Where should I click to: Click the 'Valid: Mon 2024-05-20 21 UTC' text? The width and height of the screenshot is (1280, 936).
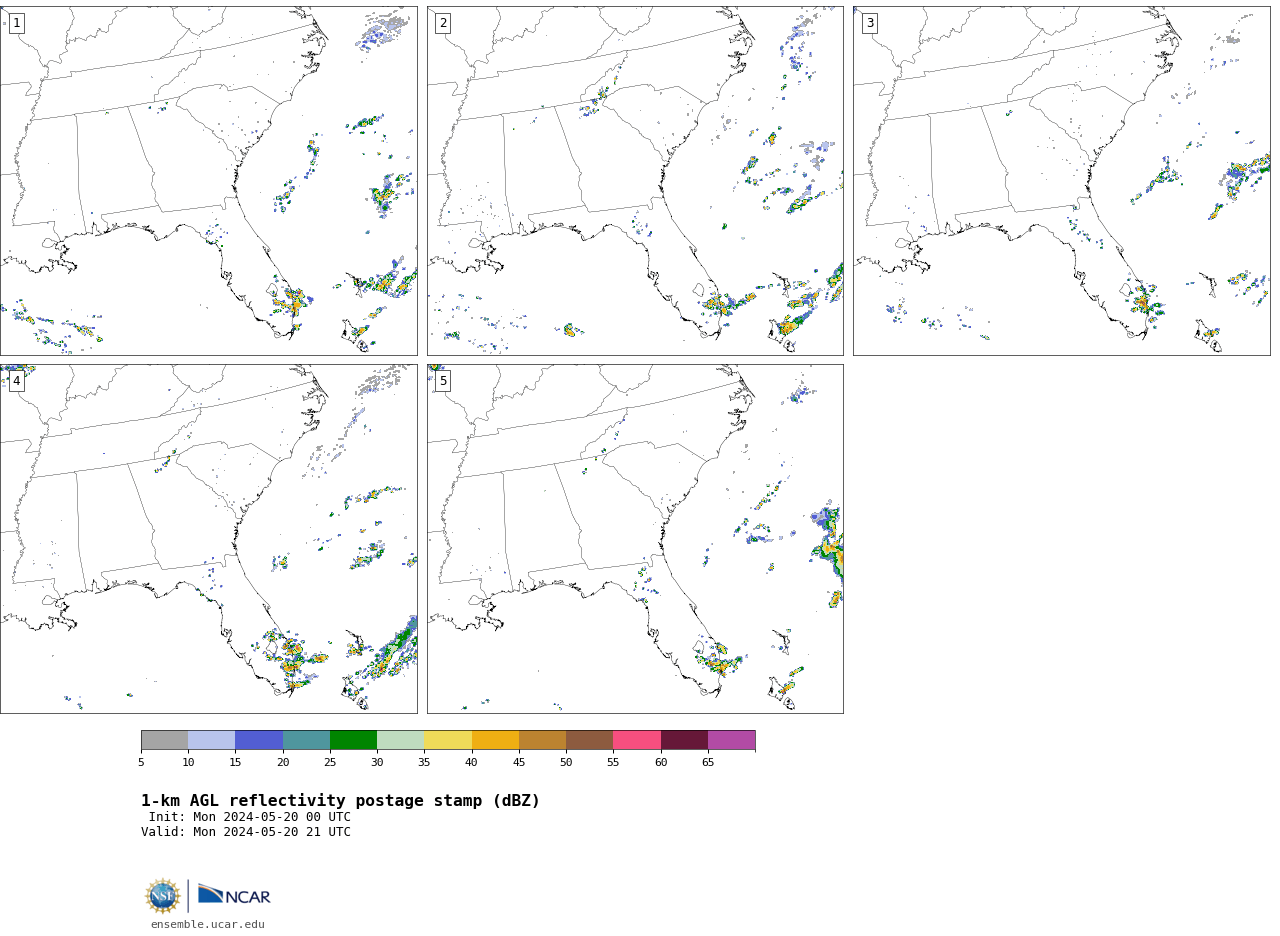pyautogui.click(x=246, y=832)
